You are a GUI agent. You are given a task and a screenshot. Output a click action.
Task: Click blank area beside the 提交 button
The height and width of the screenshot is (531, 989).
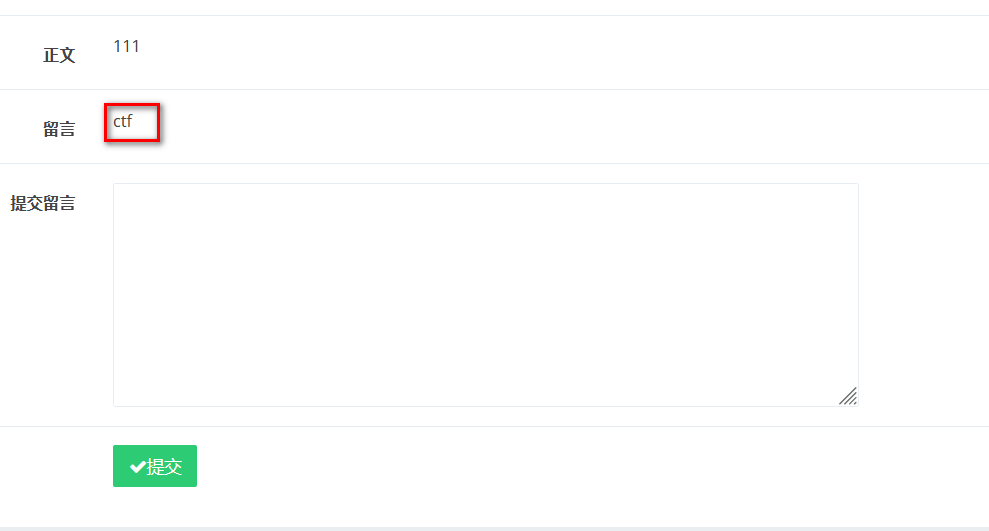point(500,467)
